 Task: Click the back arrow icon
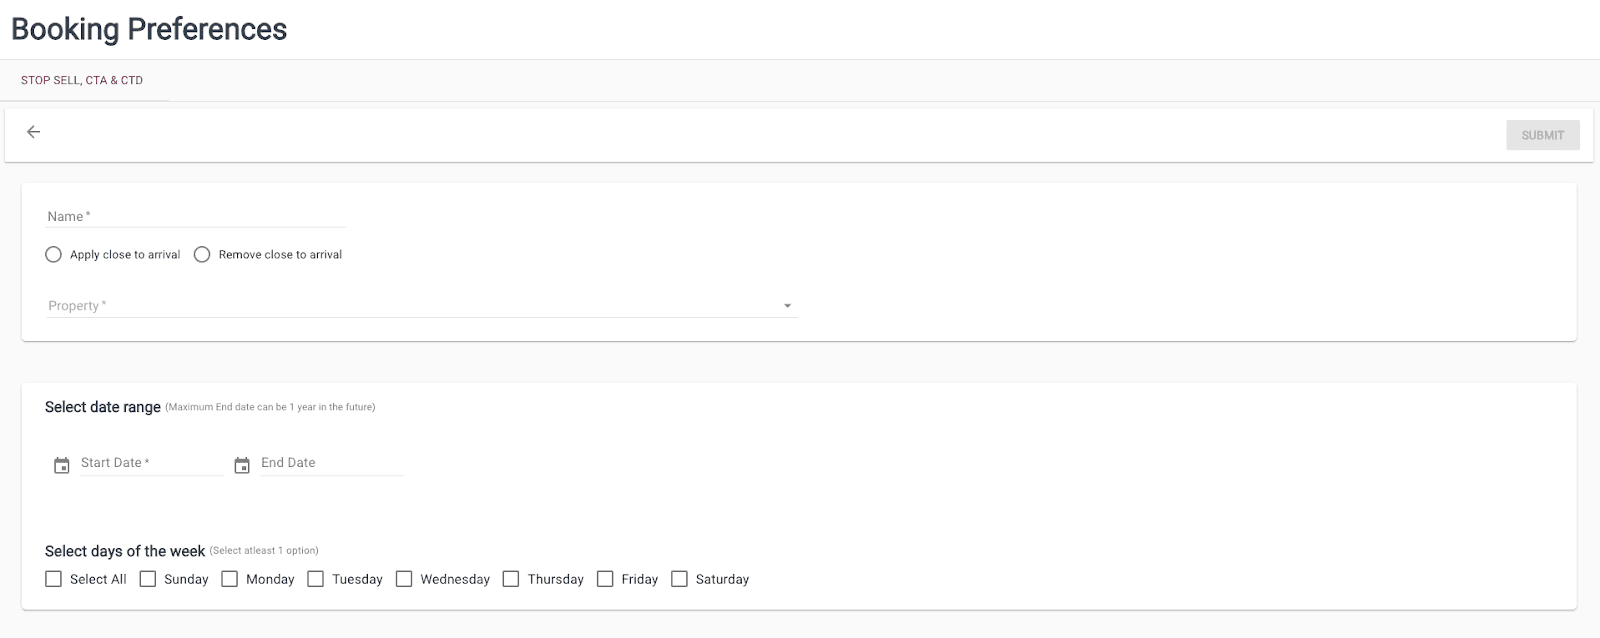34,132
